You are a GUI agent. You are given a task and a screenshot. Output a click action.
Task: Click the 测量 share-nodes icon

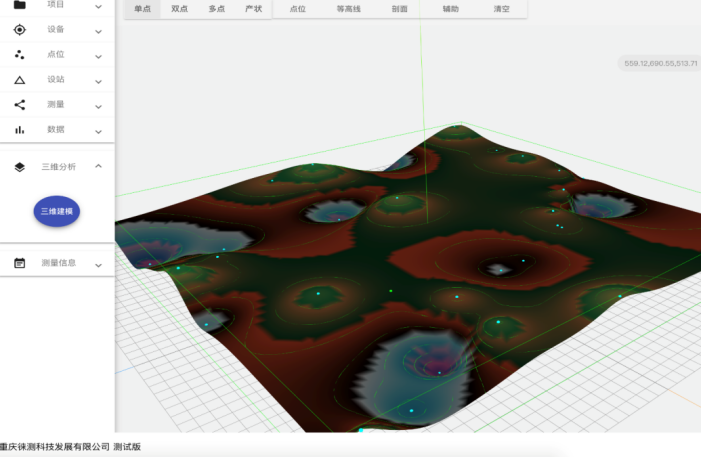[x=19, y=105]
